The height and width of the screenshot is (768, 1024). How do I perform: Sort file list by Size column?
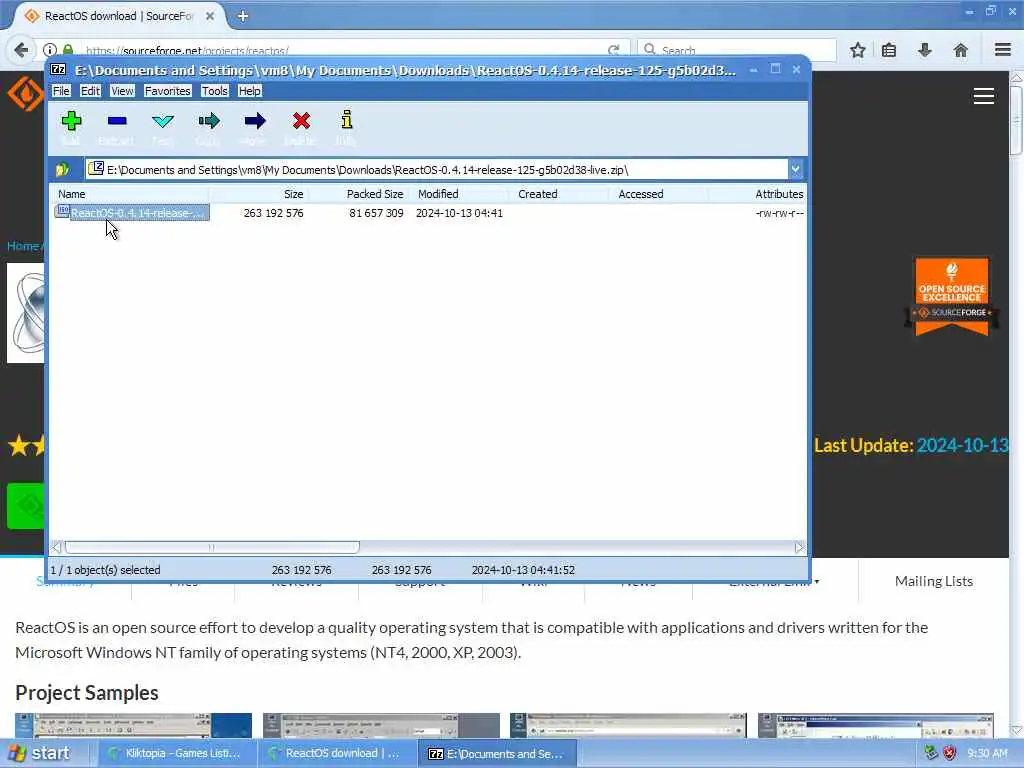point(259,194)
